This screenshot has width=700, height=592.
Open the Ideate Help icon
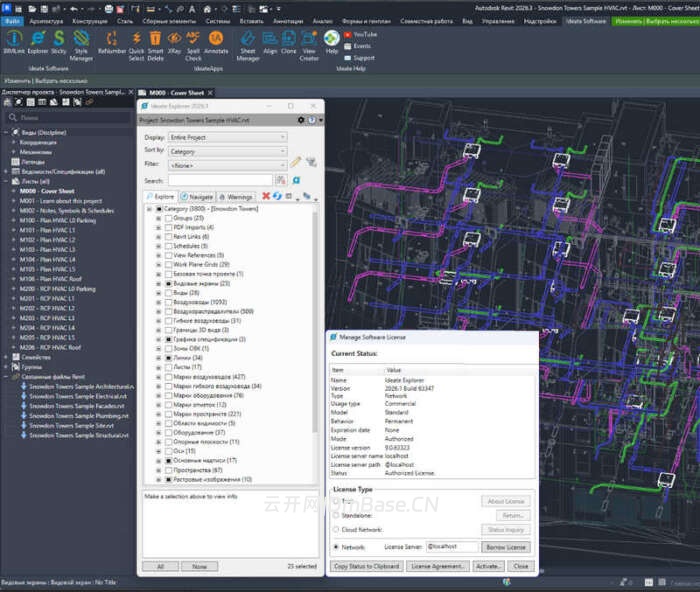click(332, 42)
